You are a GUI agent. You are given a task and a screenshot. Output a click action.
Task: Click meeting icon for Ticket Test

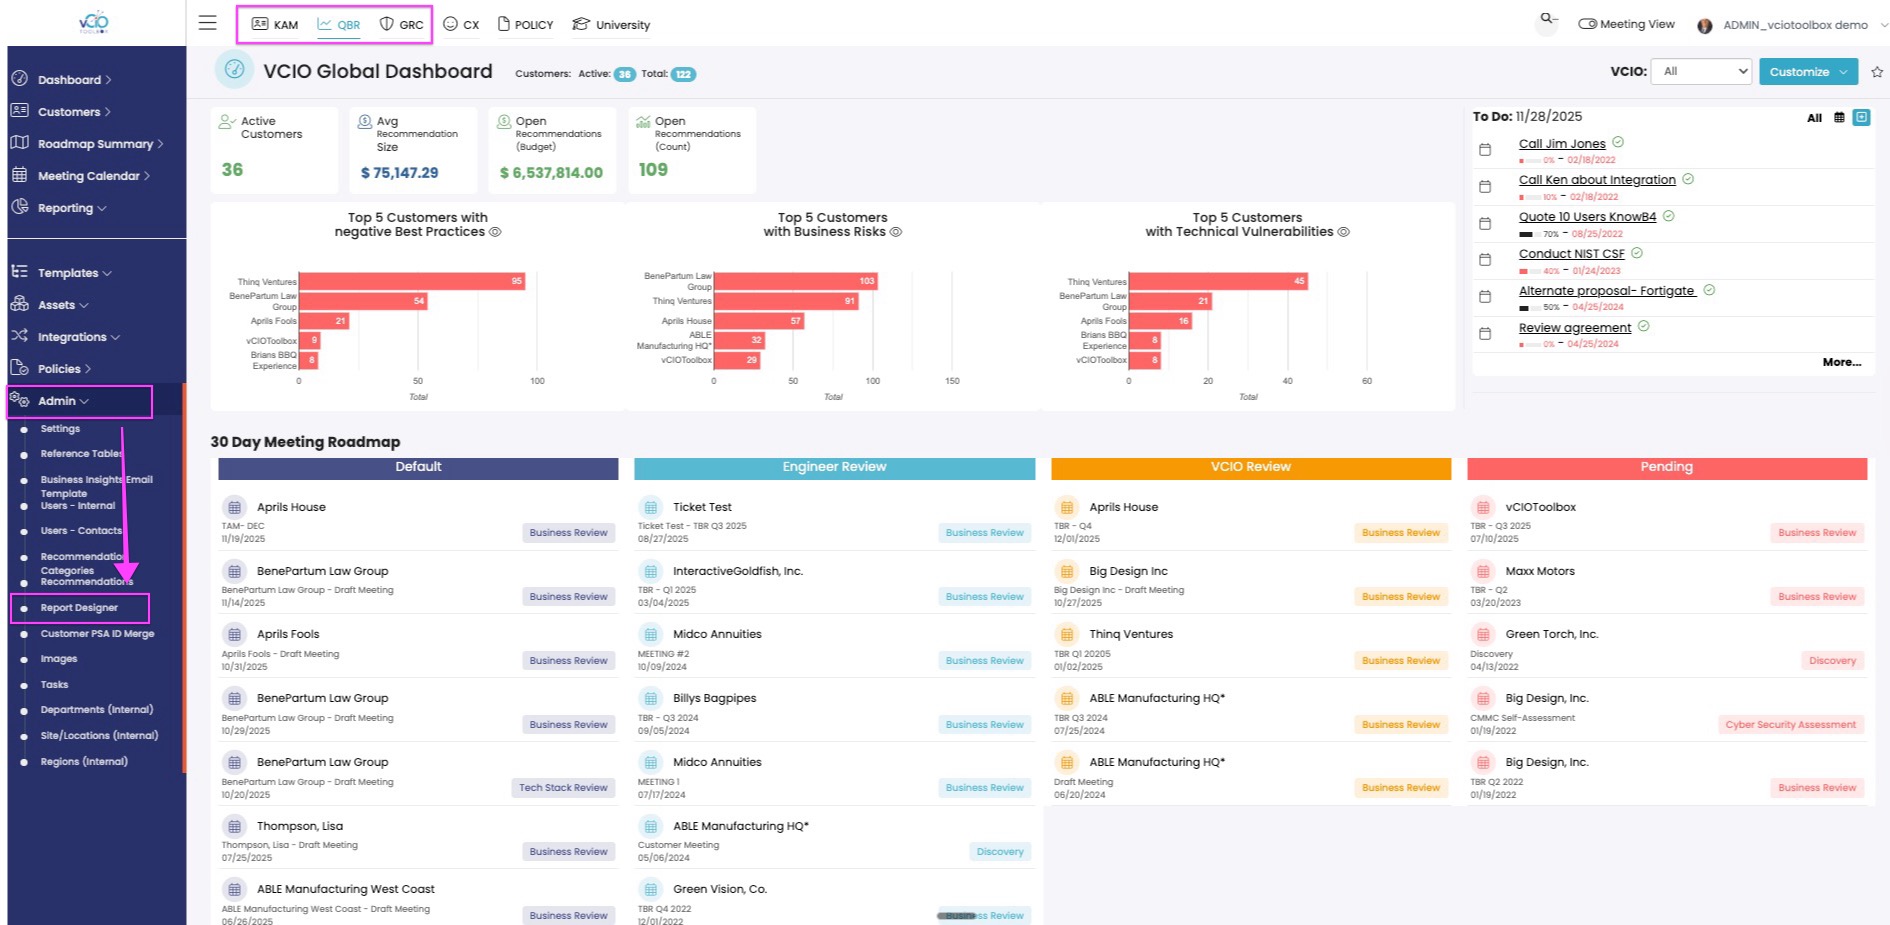coord(651,507)
